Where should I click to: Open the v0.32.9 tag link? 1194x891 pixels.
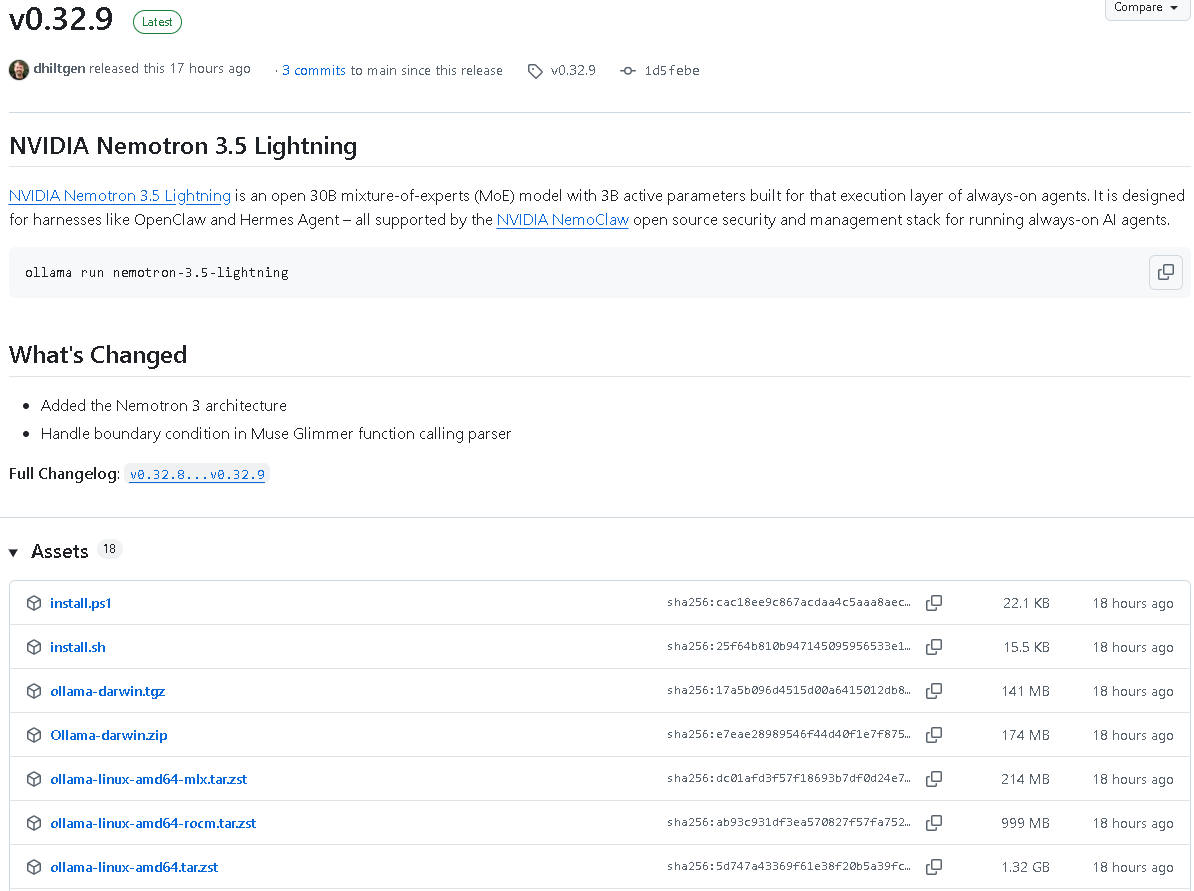[573, 70]
